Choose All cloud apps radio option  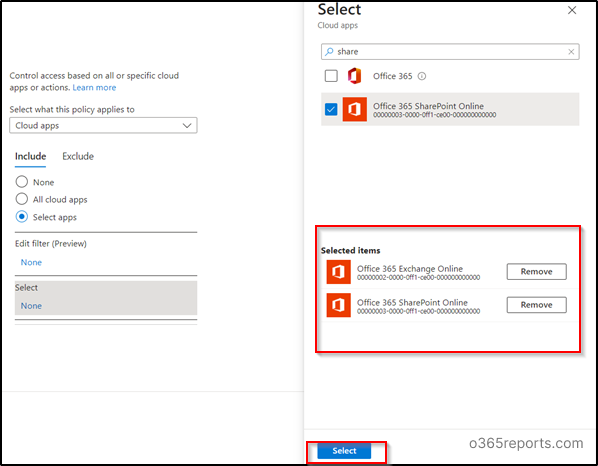click(22, 199)
